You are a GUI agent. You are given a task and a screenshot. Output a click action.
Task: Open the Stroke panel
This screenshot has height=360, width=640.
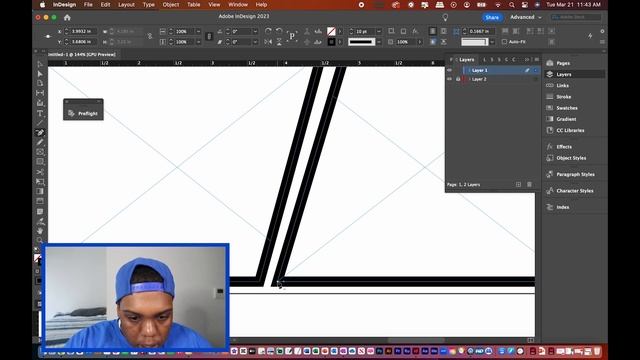[x=563, y=97]
